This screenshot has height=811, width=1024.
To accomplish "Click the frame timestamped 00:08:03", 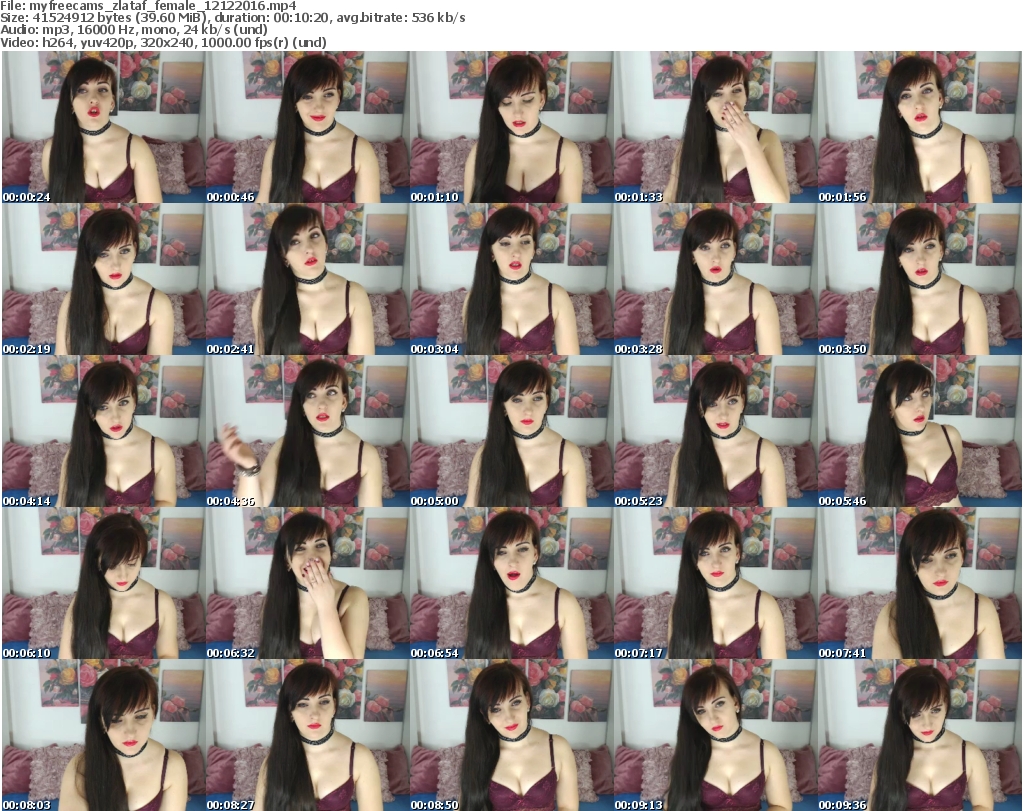I will (x=103, y=735).
